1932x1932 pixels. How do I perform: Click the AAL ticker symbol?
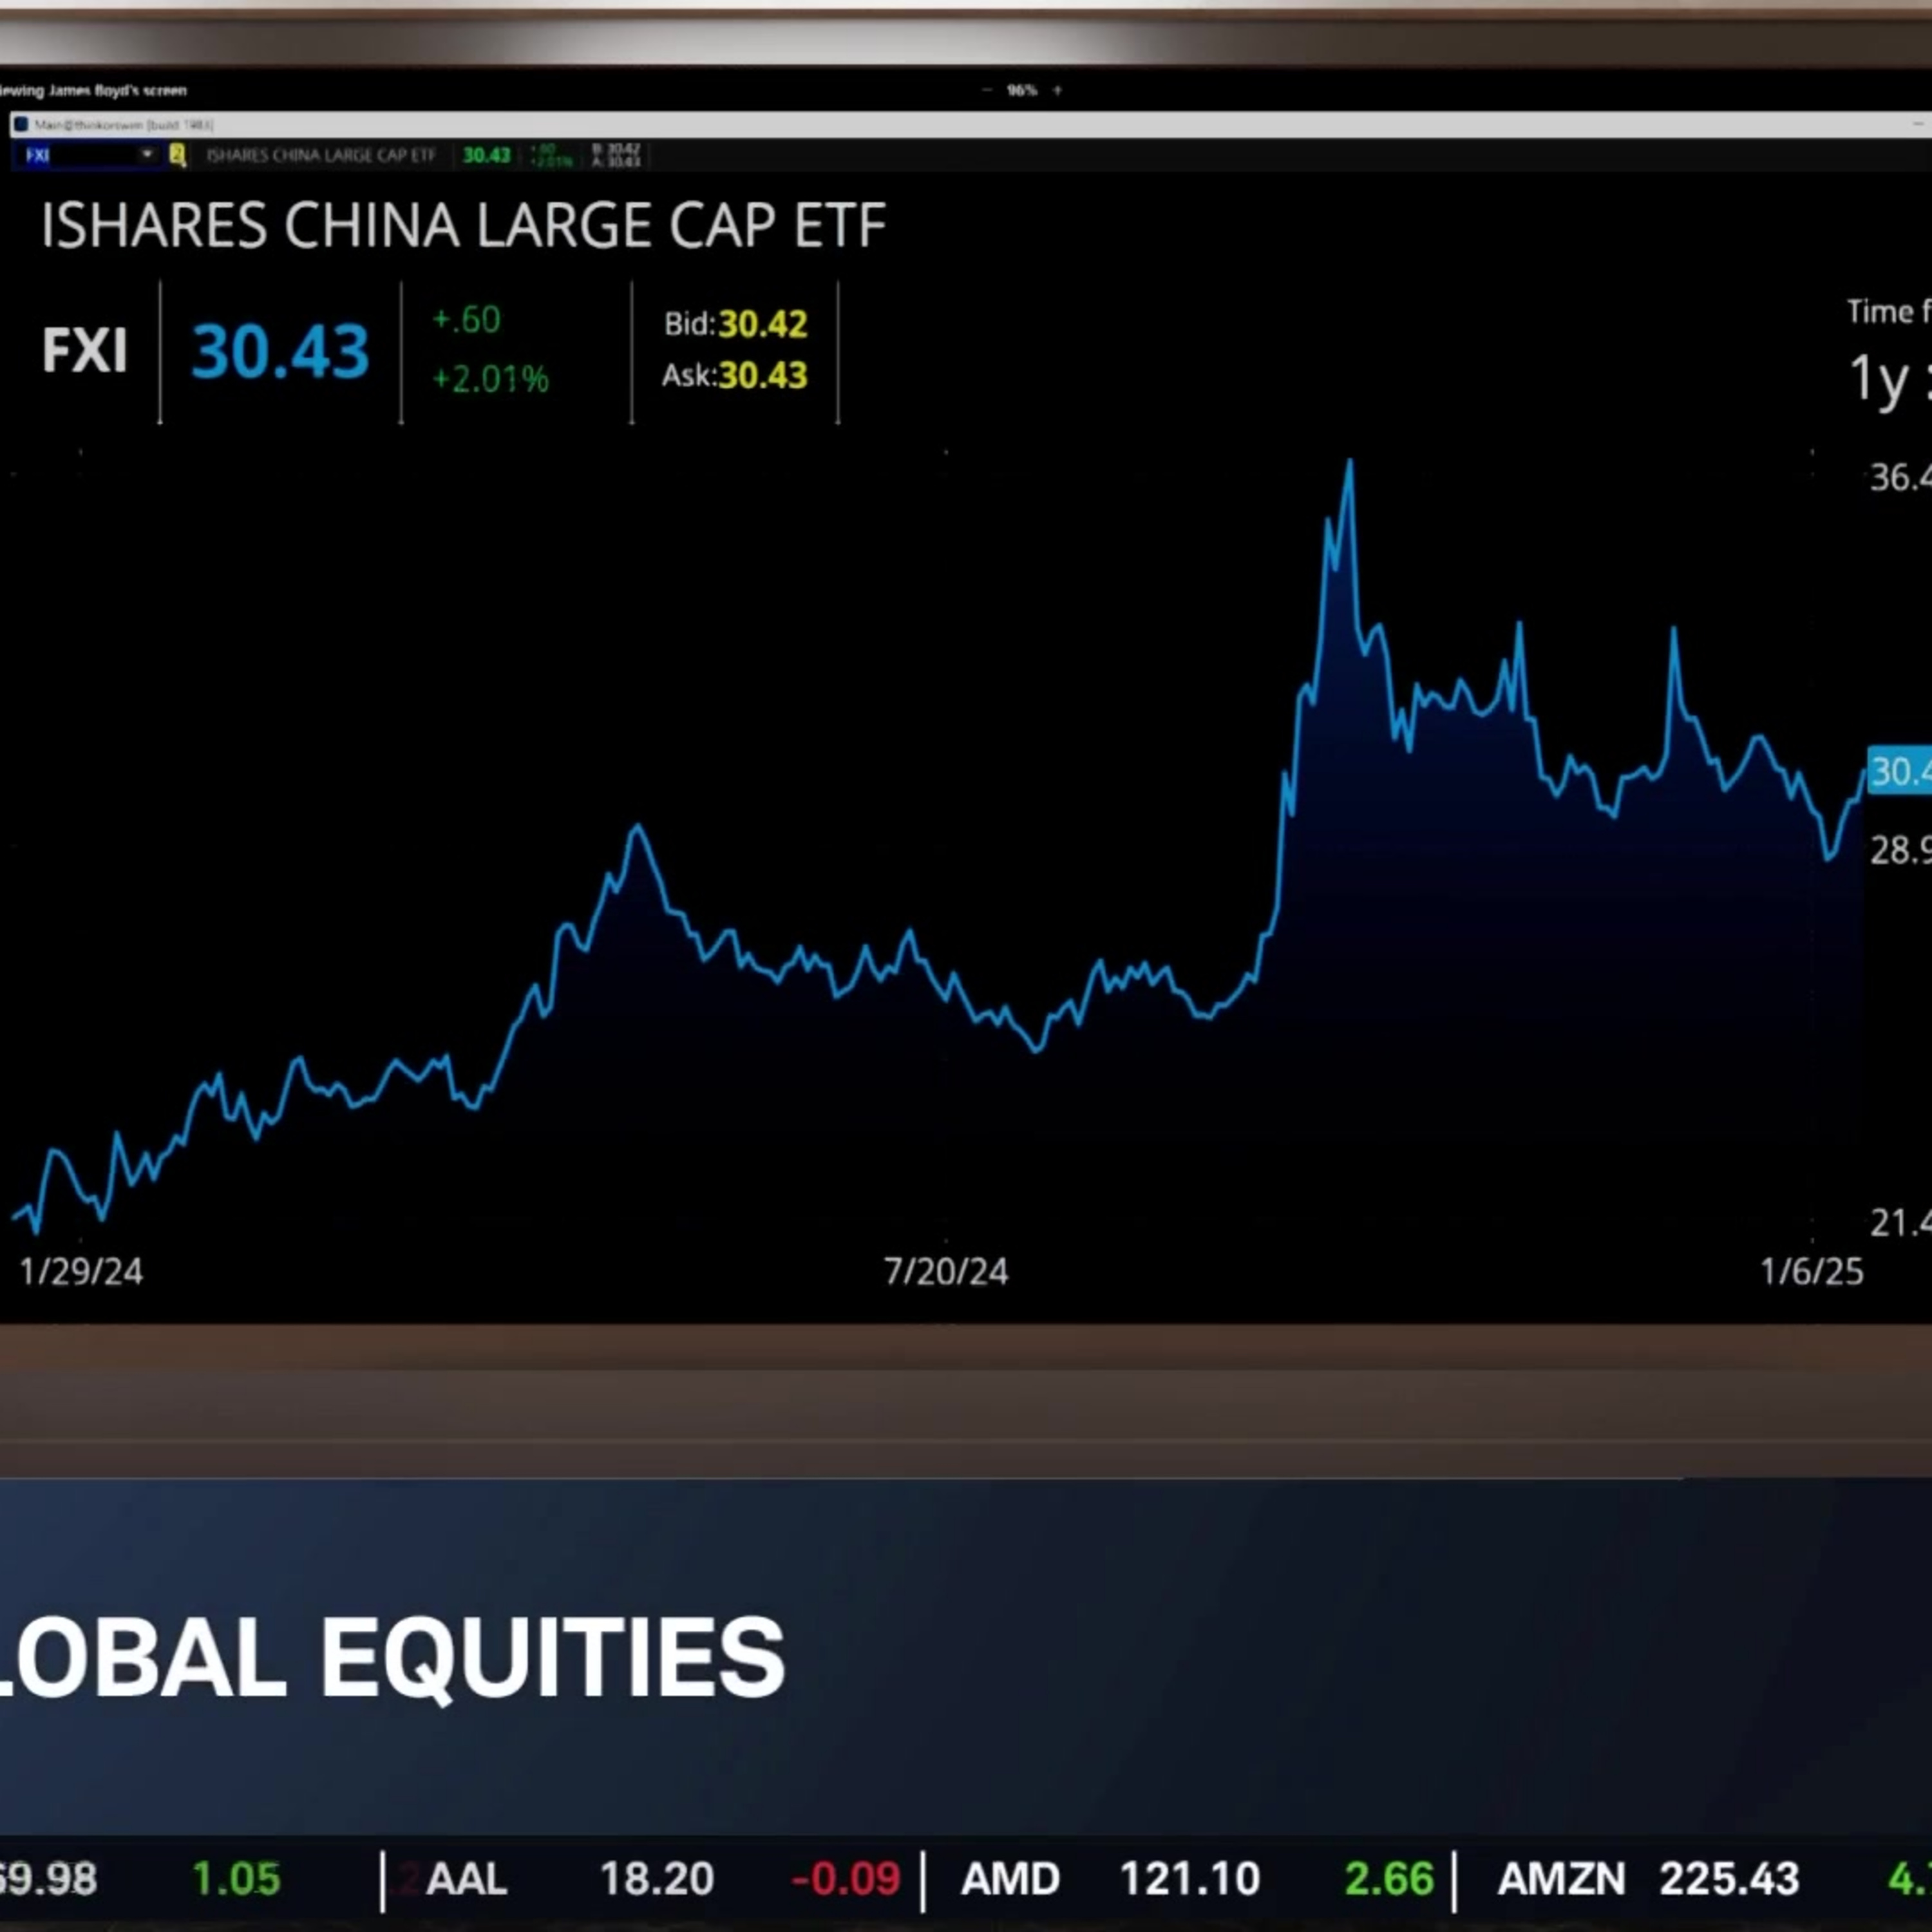(466, 1879)
